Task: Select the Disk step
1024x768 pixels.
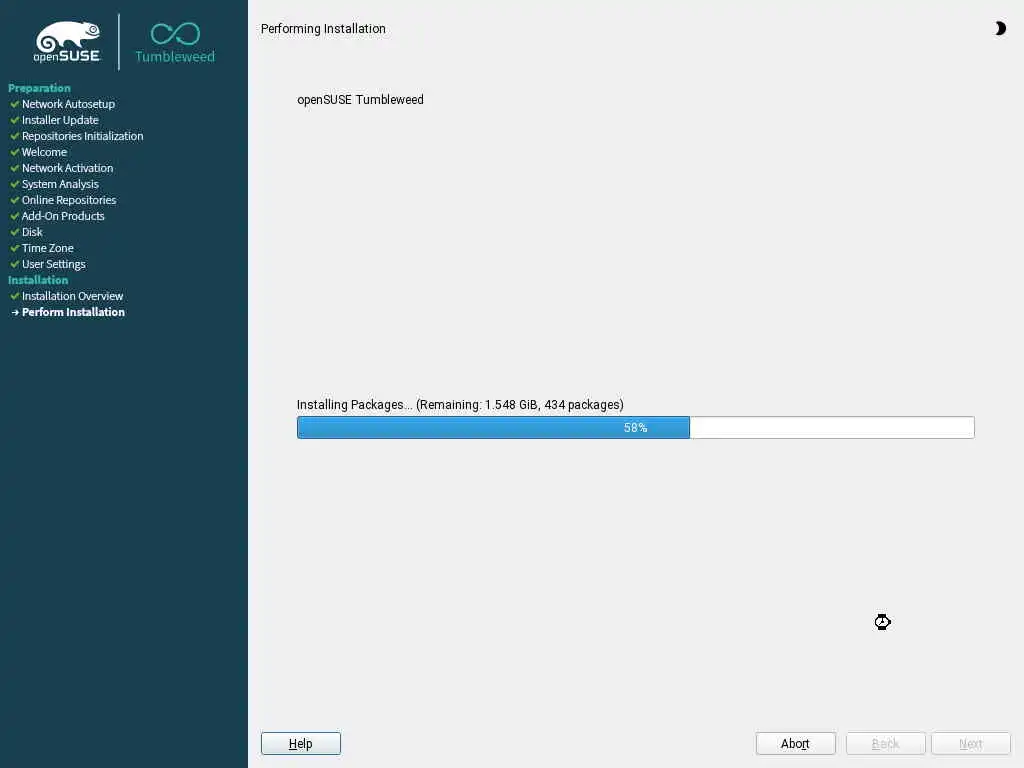Action: (32, 232)
